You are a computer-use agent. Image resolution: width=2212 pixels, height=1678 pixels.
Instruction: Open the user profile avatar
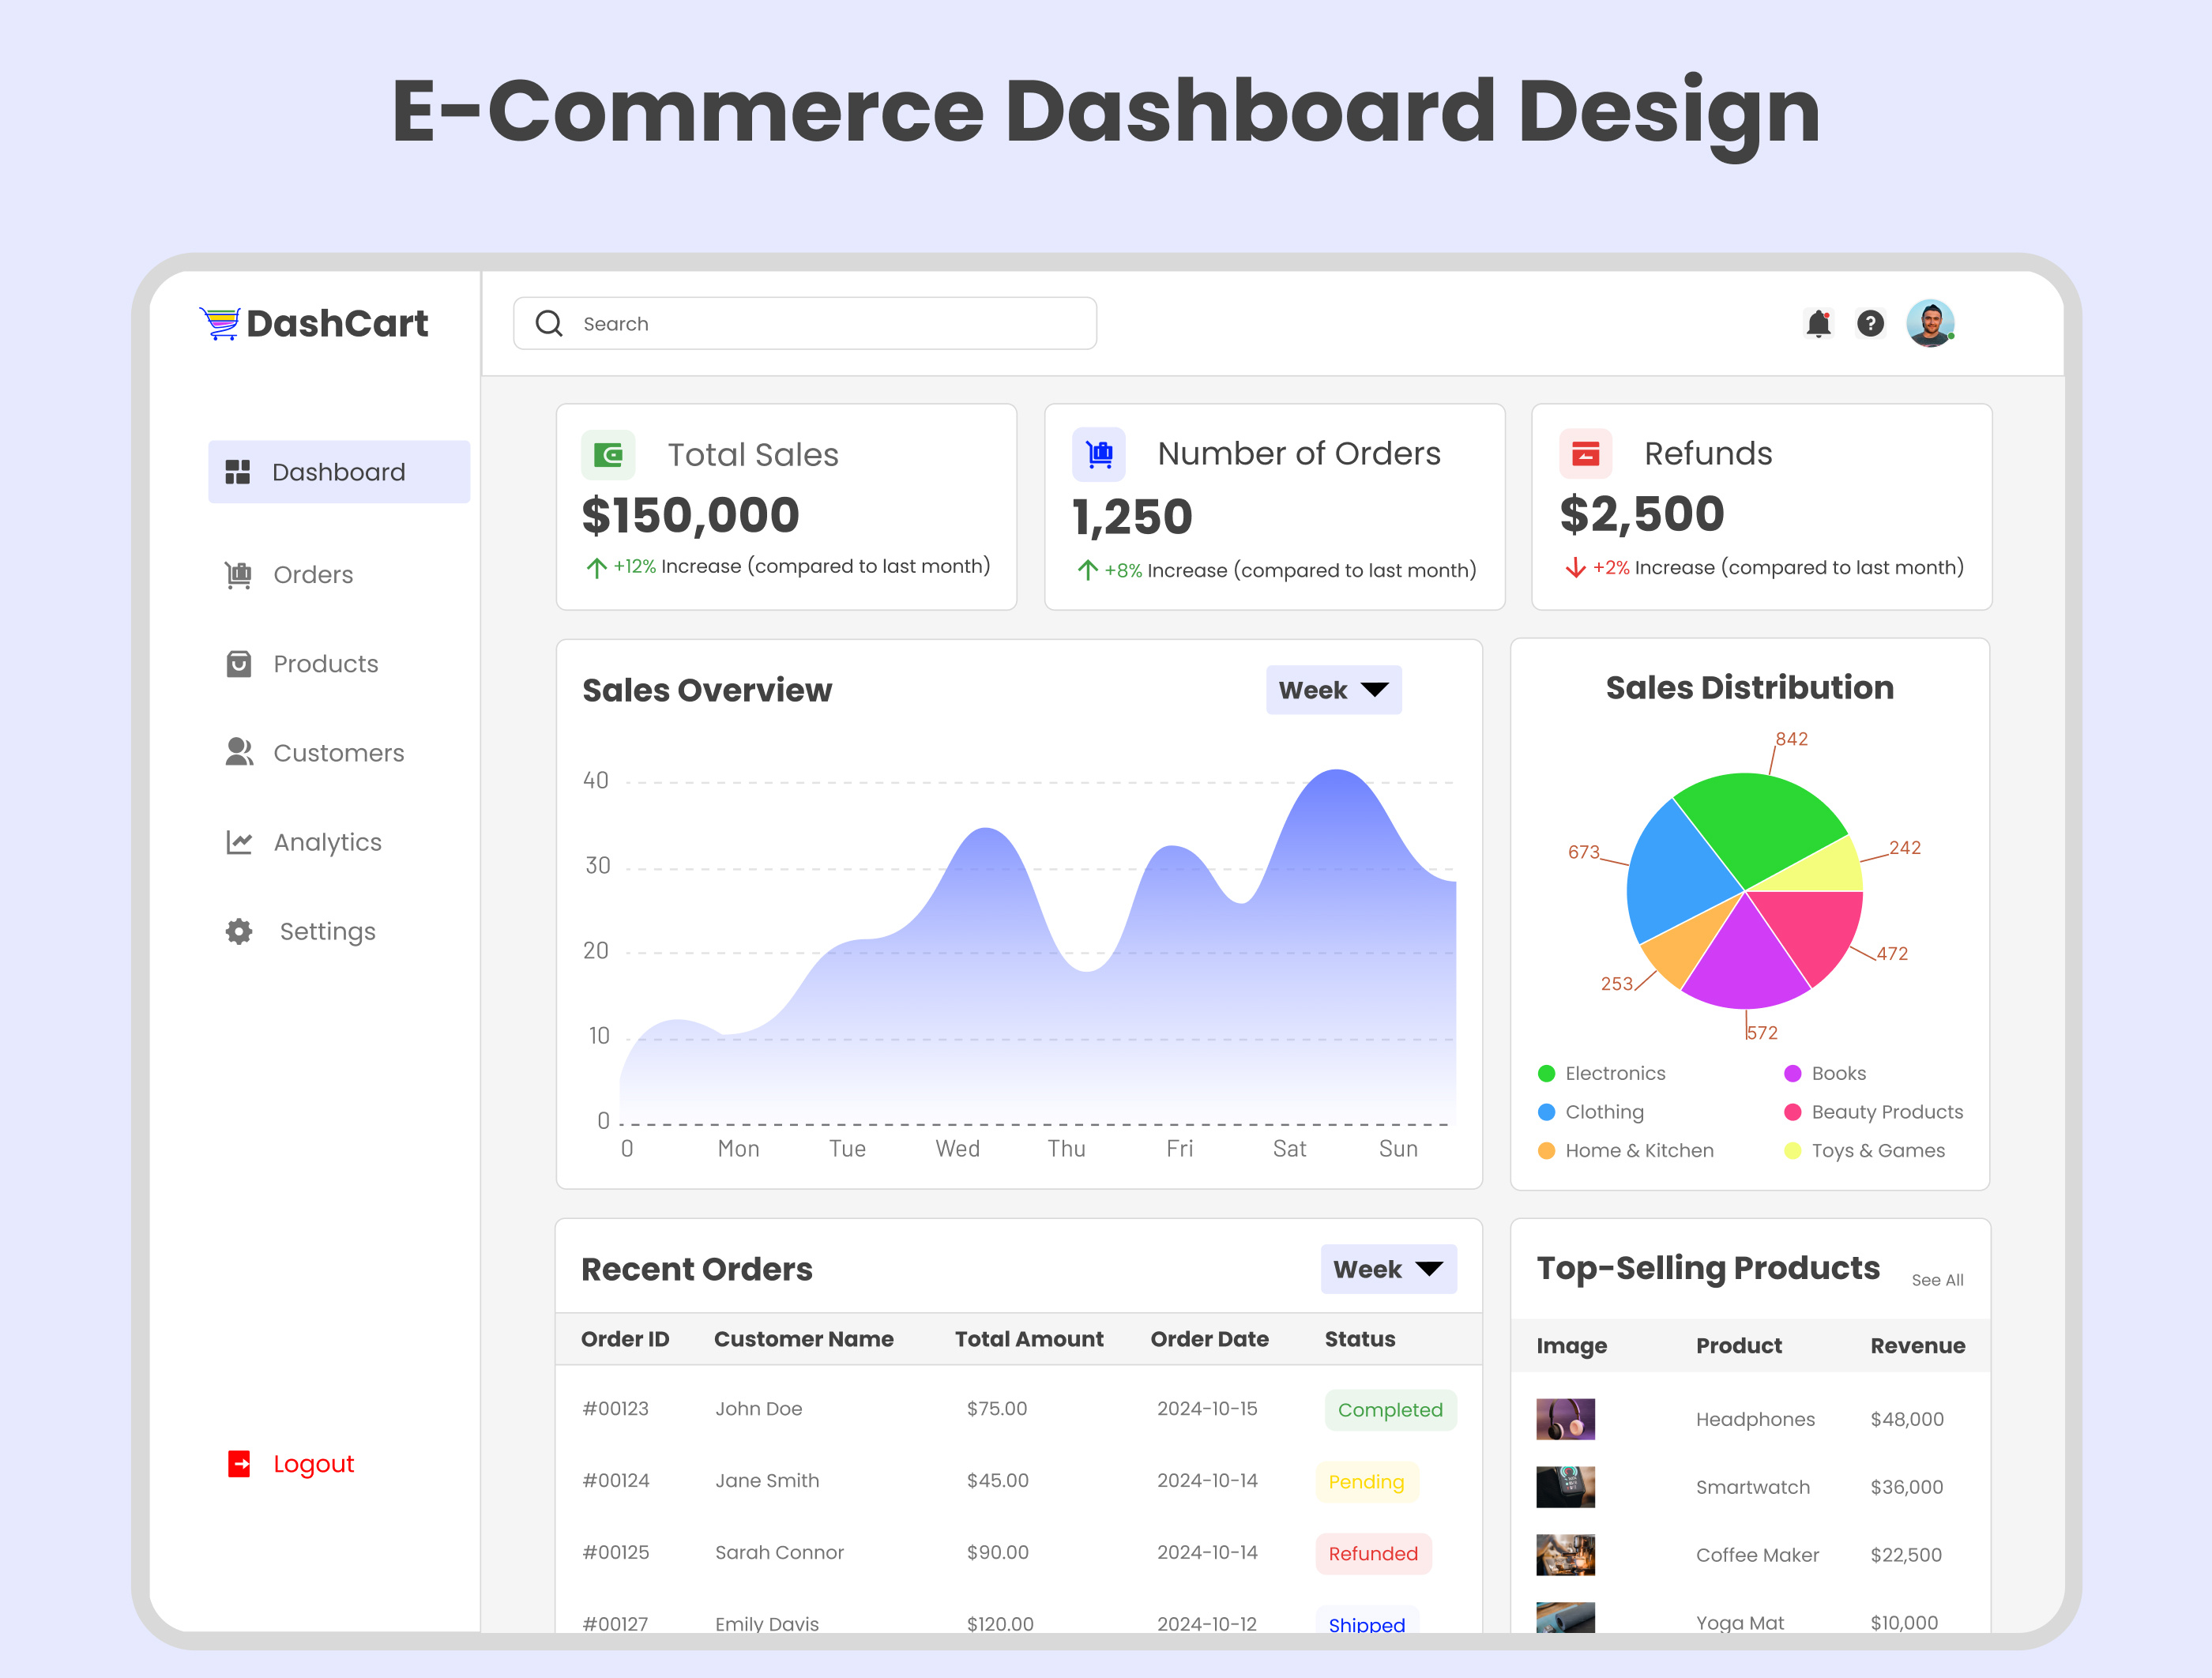(x=1931, y=322)
